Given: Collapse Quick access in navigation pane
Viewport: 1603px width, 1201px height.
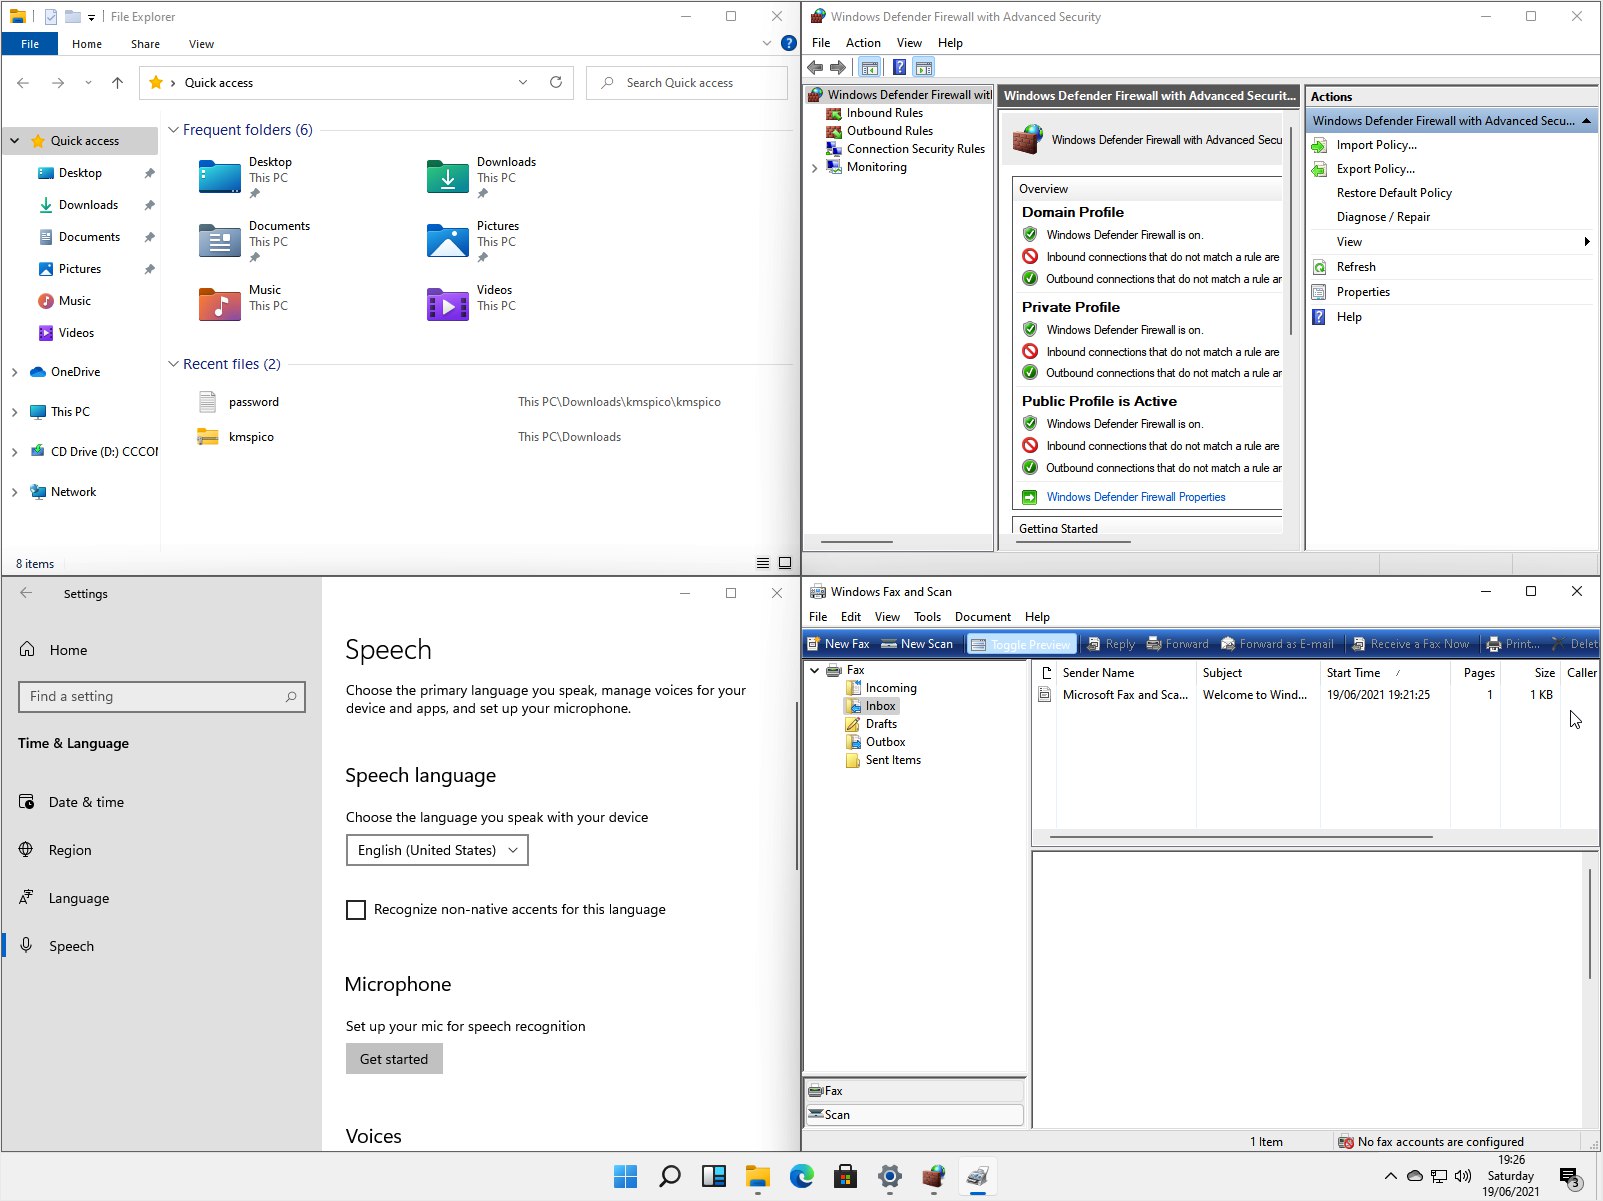Looking at the screenshot, I should tap(14, 141).
